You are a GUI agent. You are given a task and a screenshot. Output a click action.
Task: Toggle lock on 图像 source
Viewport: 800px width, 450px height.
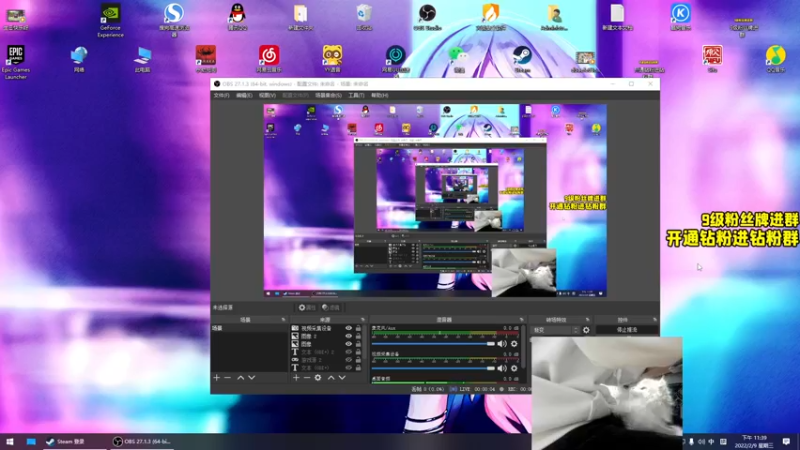pyautogui.click(x=358, y=344)
